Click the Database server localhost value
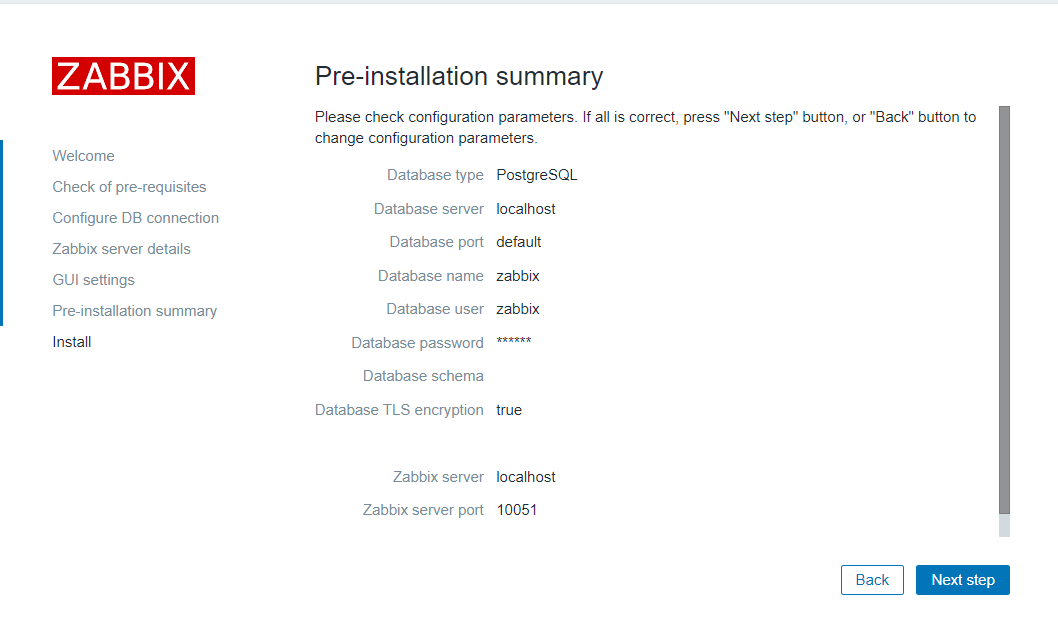Screen dimensions: 1058x635 tap(526, 209)
